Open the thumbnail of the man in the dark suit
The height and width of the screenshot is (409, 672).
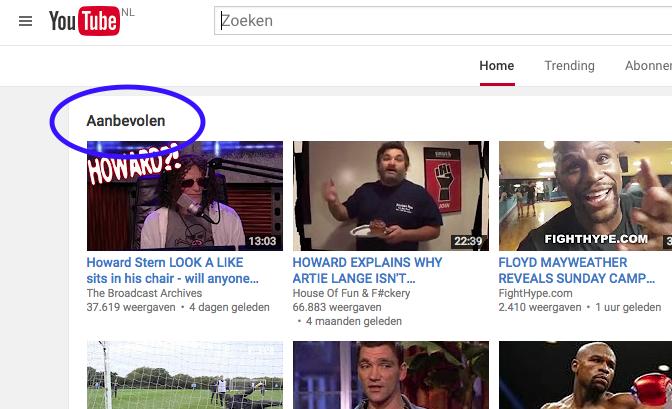pyautogui.click(x=390, y=375)
